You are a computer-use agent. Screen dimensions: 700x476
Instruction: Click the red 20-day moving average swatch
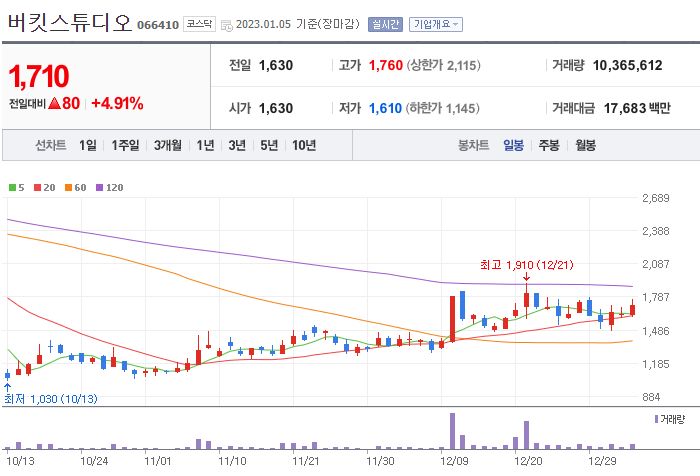[x=38, y=188]
